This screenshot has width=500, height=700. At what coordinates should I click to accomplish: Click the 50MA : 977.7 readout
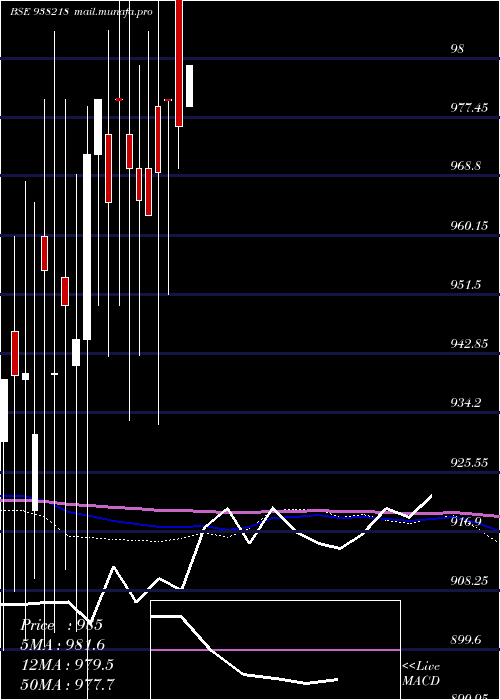[67, 684]
